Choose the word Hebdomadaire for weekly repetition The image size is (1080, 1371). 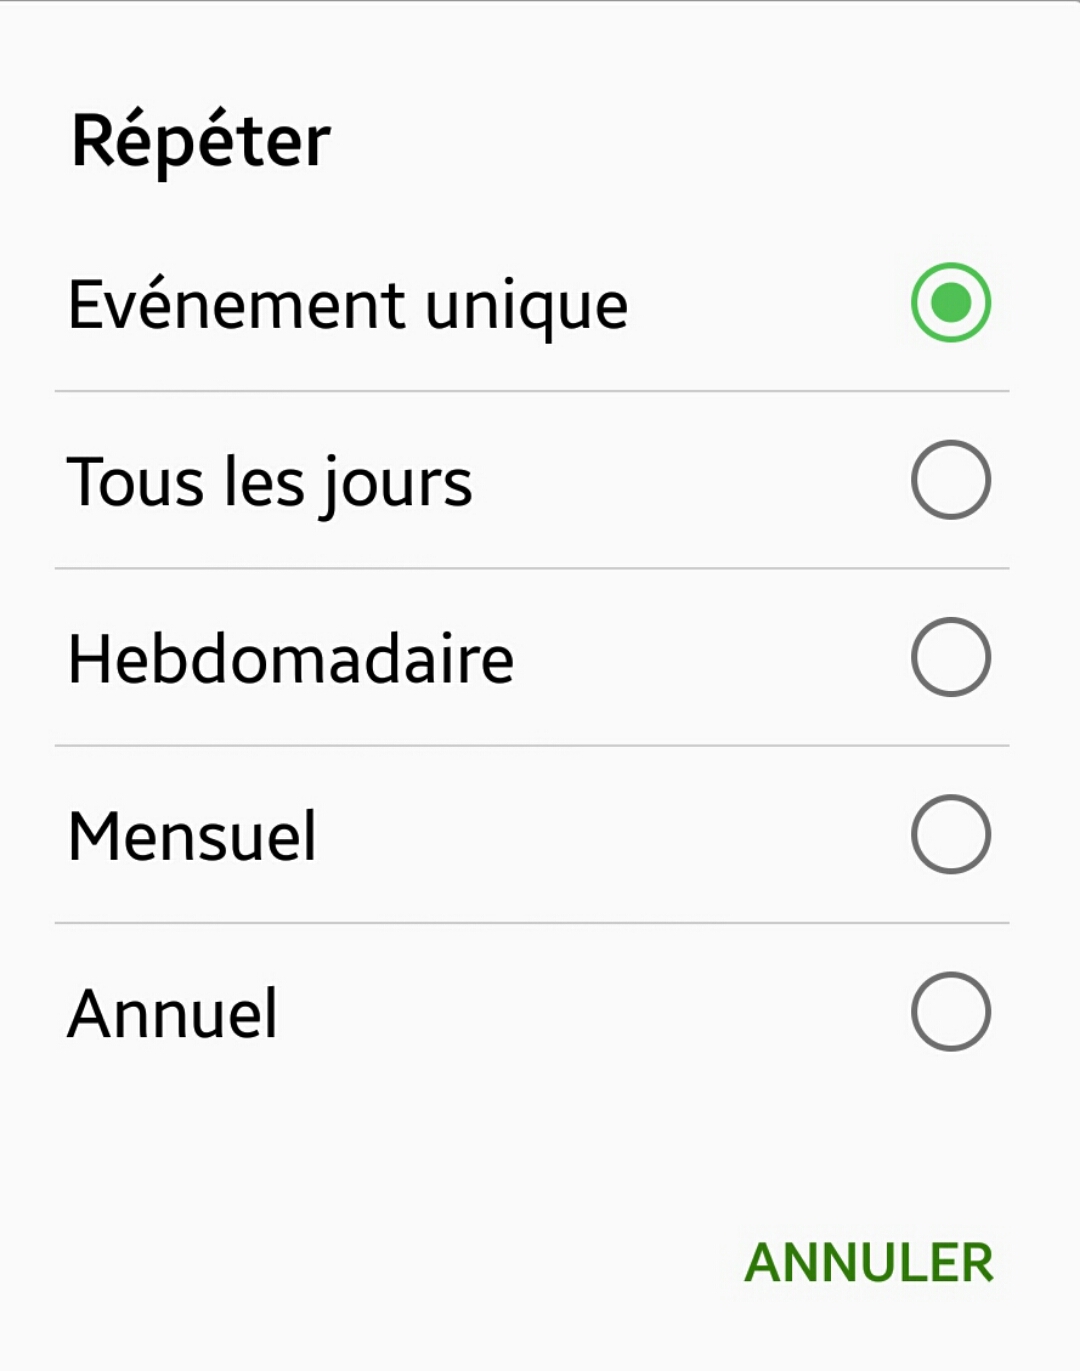(290, 659)
